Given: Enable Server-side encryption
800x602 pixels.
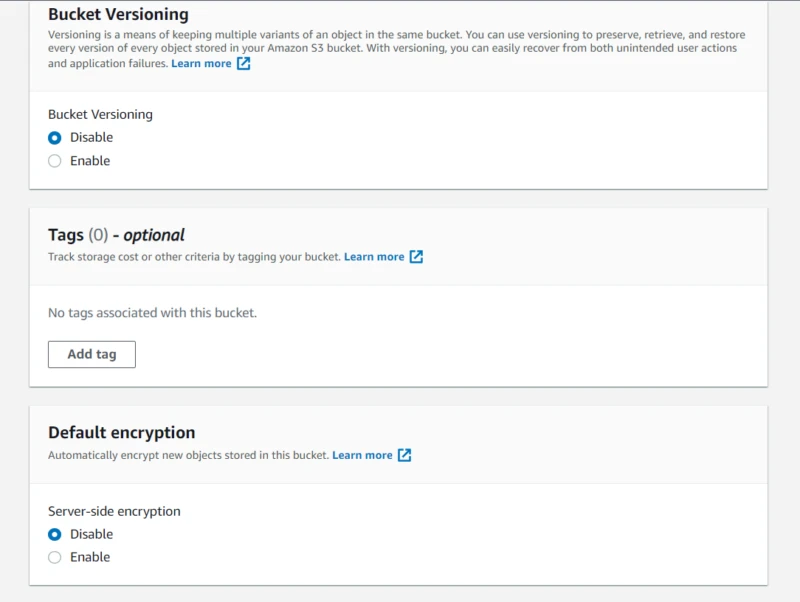Looking at the screenshot, I should coord(55,557).
